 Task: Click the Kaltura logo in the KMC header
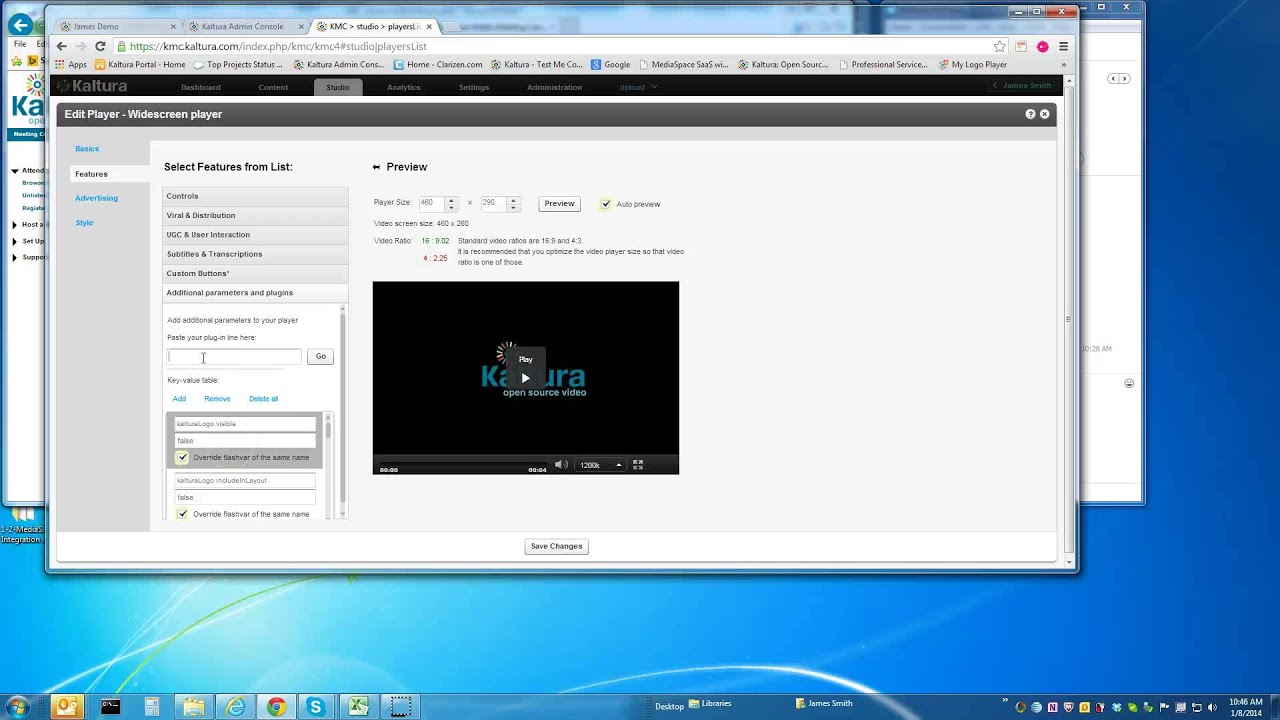click(x=93, y=87)
